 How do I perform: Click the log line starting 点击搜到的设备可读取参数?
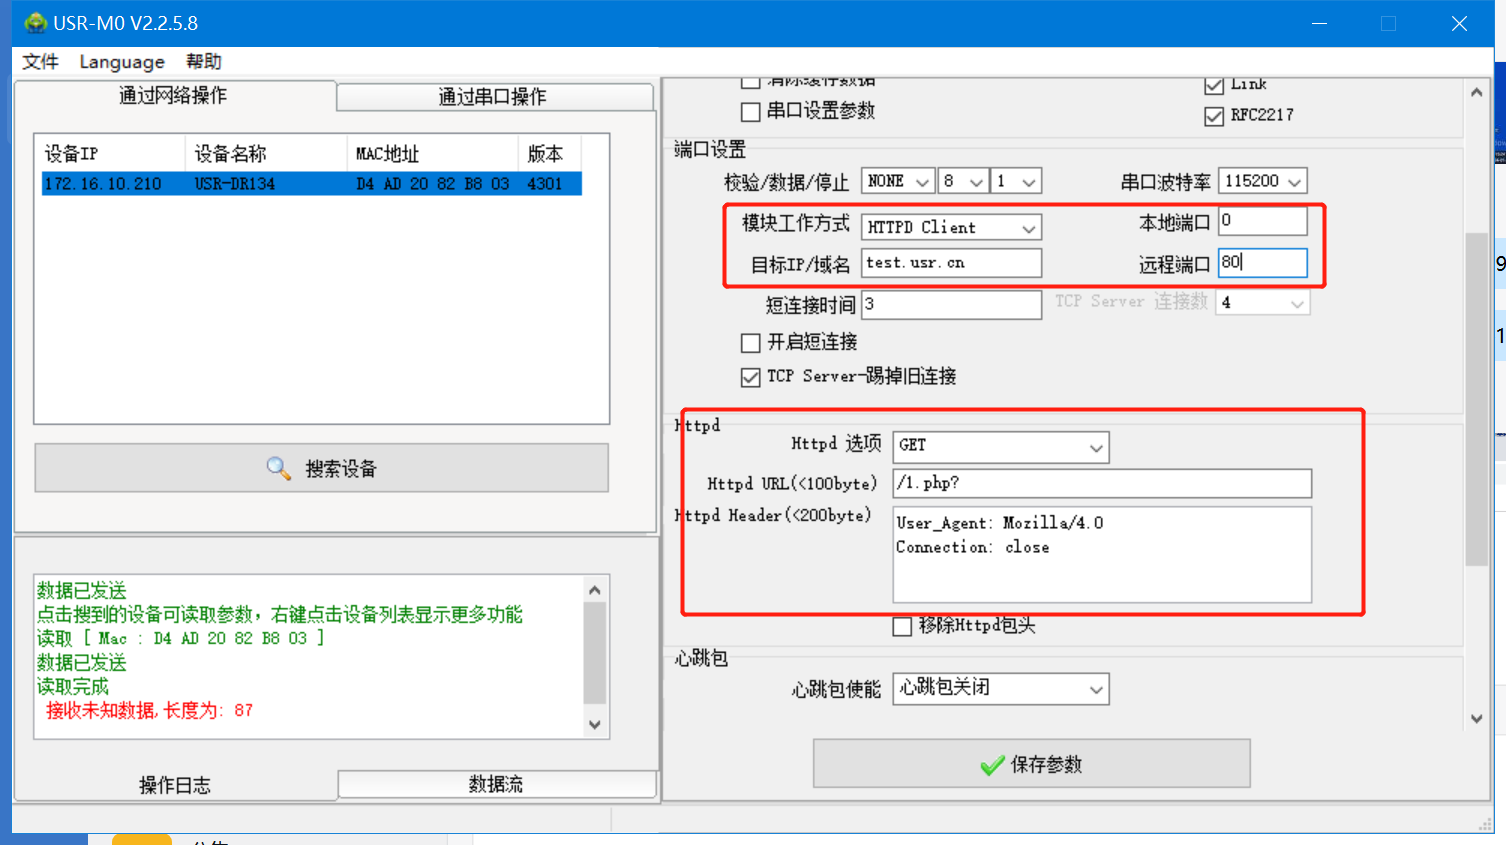[x=280, y=615]
